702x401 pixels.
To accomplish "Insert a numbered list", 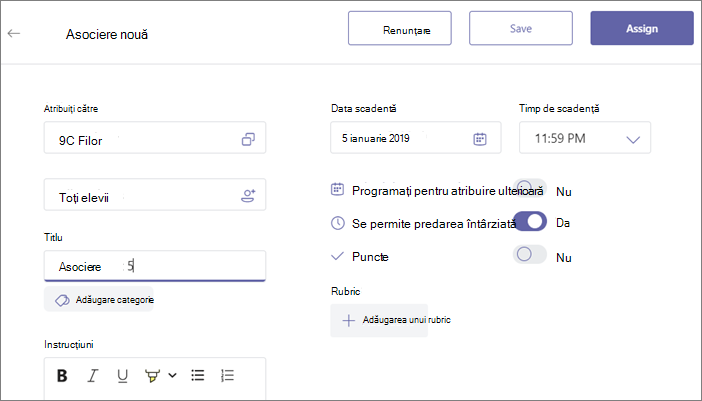I will coord(227,375).
